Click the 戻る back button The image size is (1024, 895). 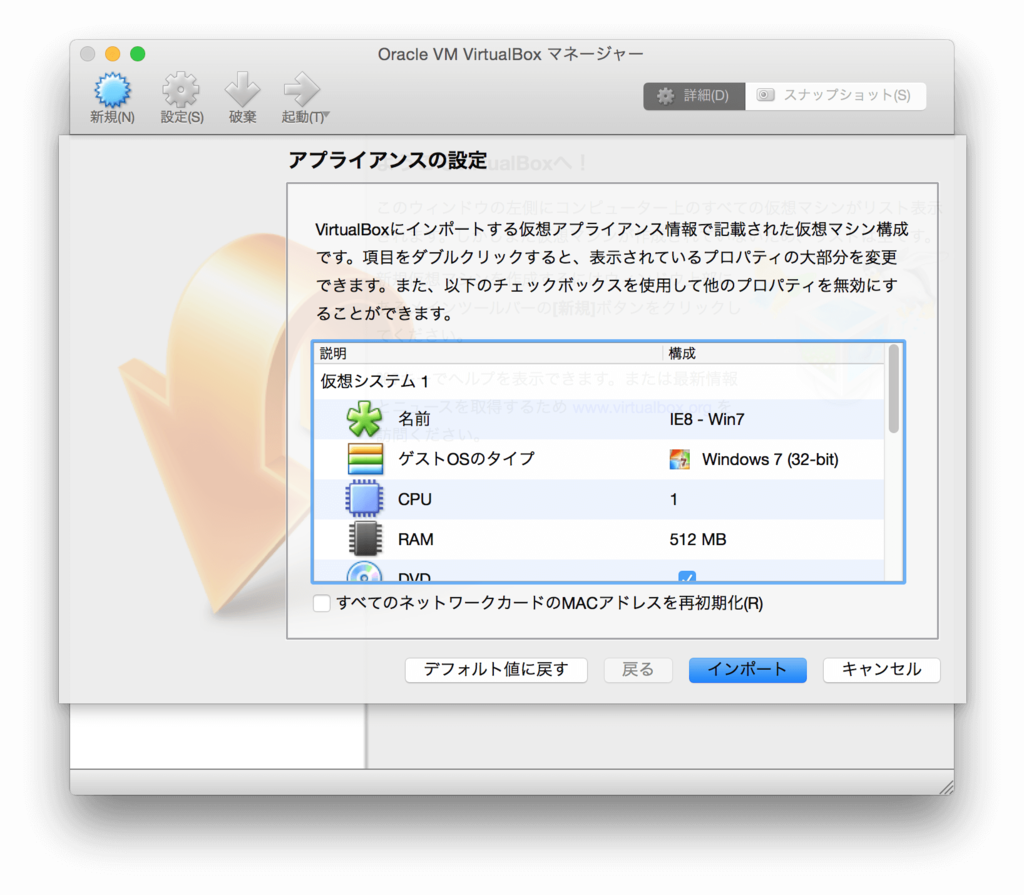click(x=637, y=670)
